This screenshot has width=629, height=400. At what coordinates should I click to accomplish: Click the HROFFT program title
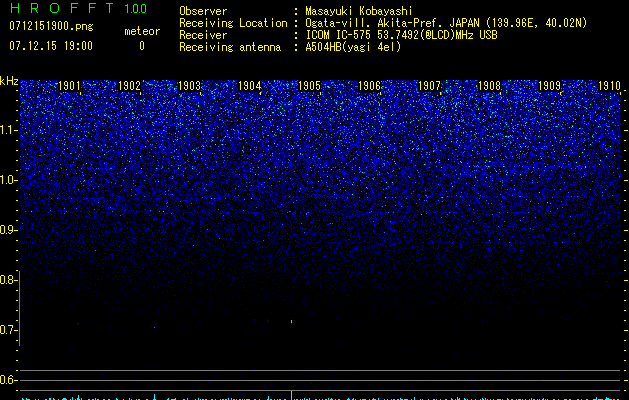(x=61, y=8)
